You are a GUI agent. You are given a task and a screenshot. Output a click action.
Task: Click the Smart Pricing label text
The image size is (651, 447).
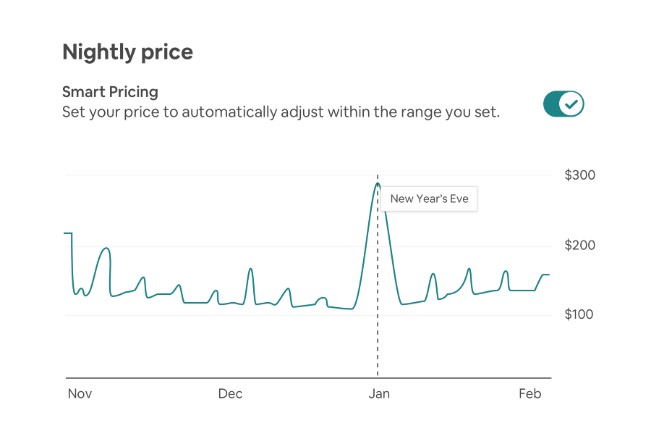pos(110,92)
